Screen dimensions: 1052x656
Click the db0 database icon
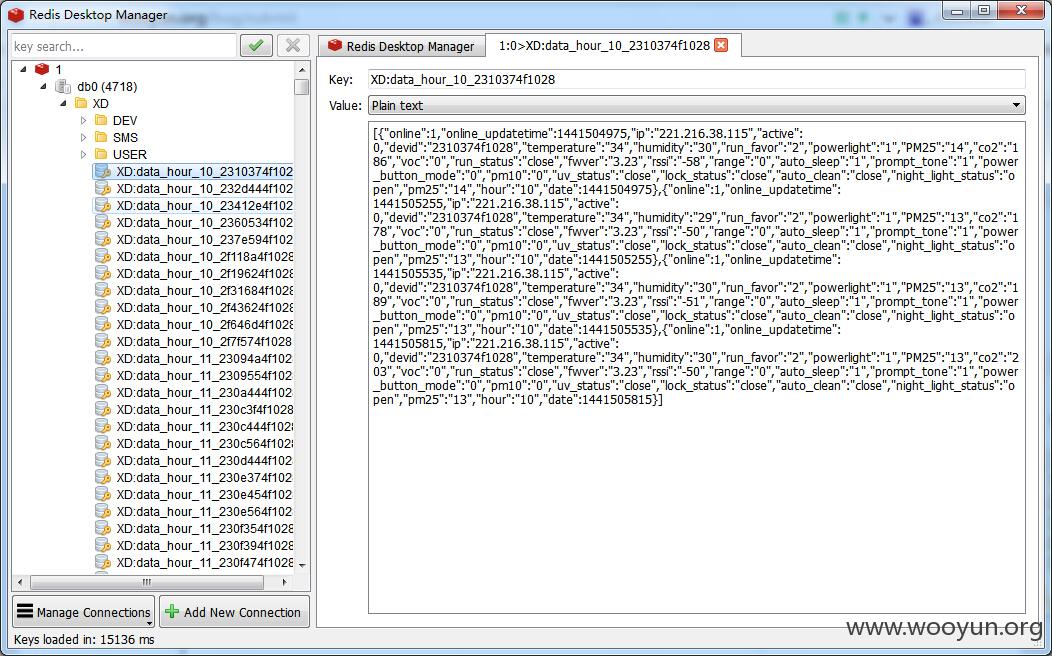pyautogui.click(x=63, y=87)
